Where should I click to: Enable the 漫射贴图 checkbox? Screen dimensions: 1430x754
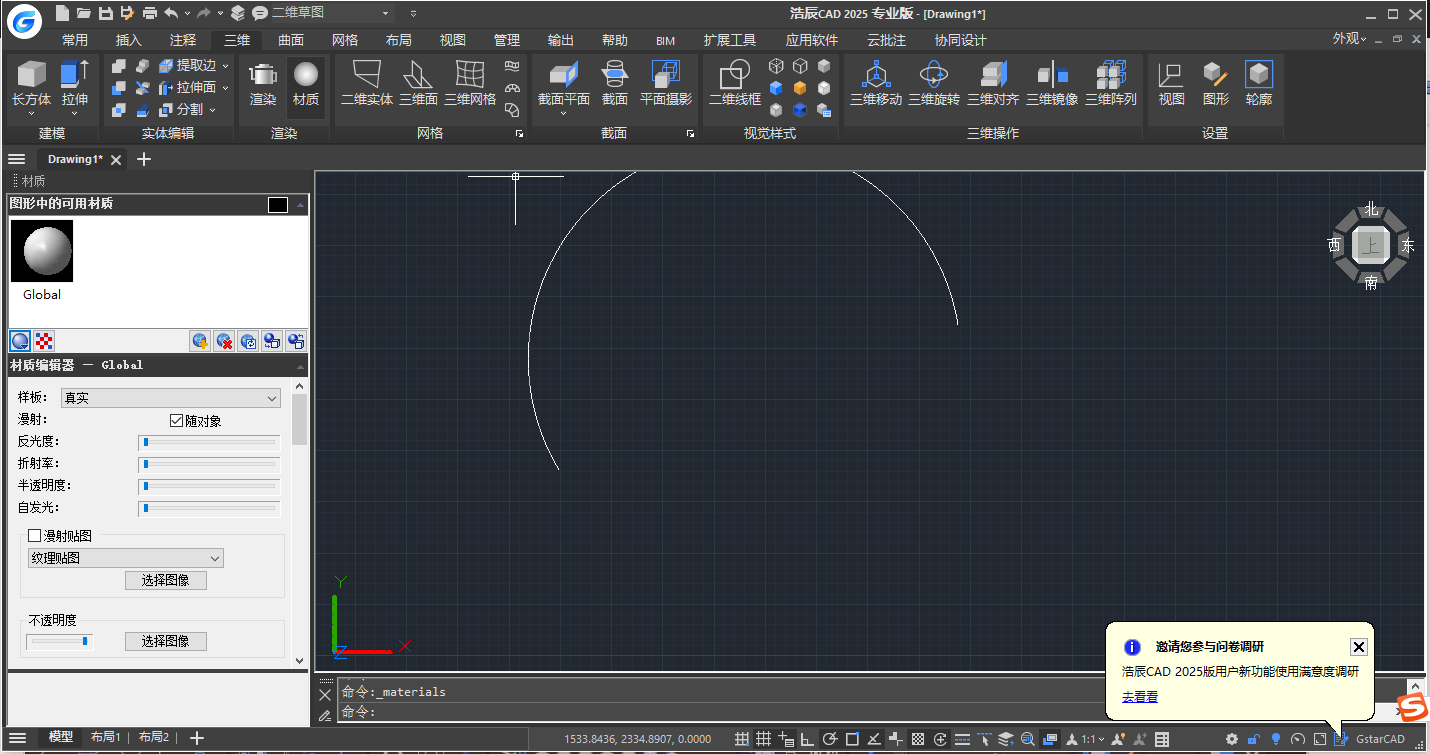(x=35, y=536)
